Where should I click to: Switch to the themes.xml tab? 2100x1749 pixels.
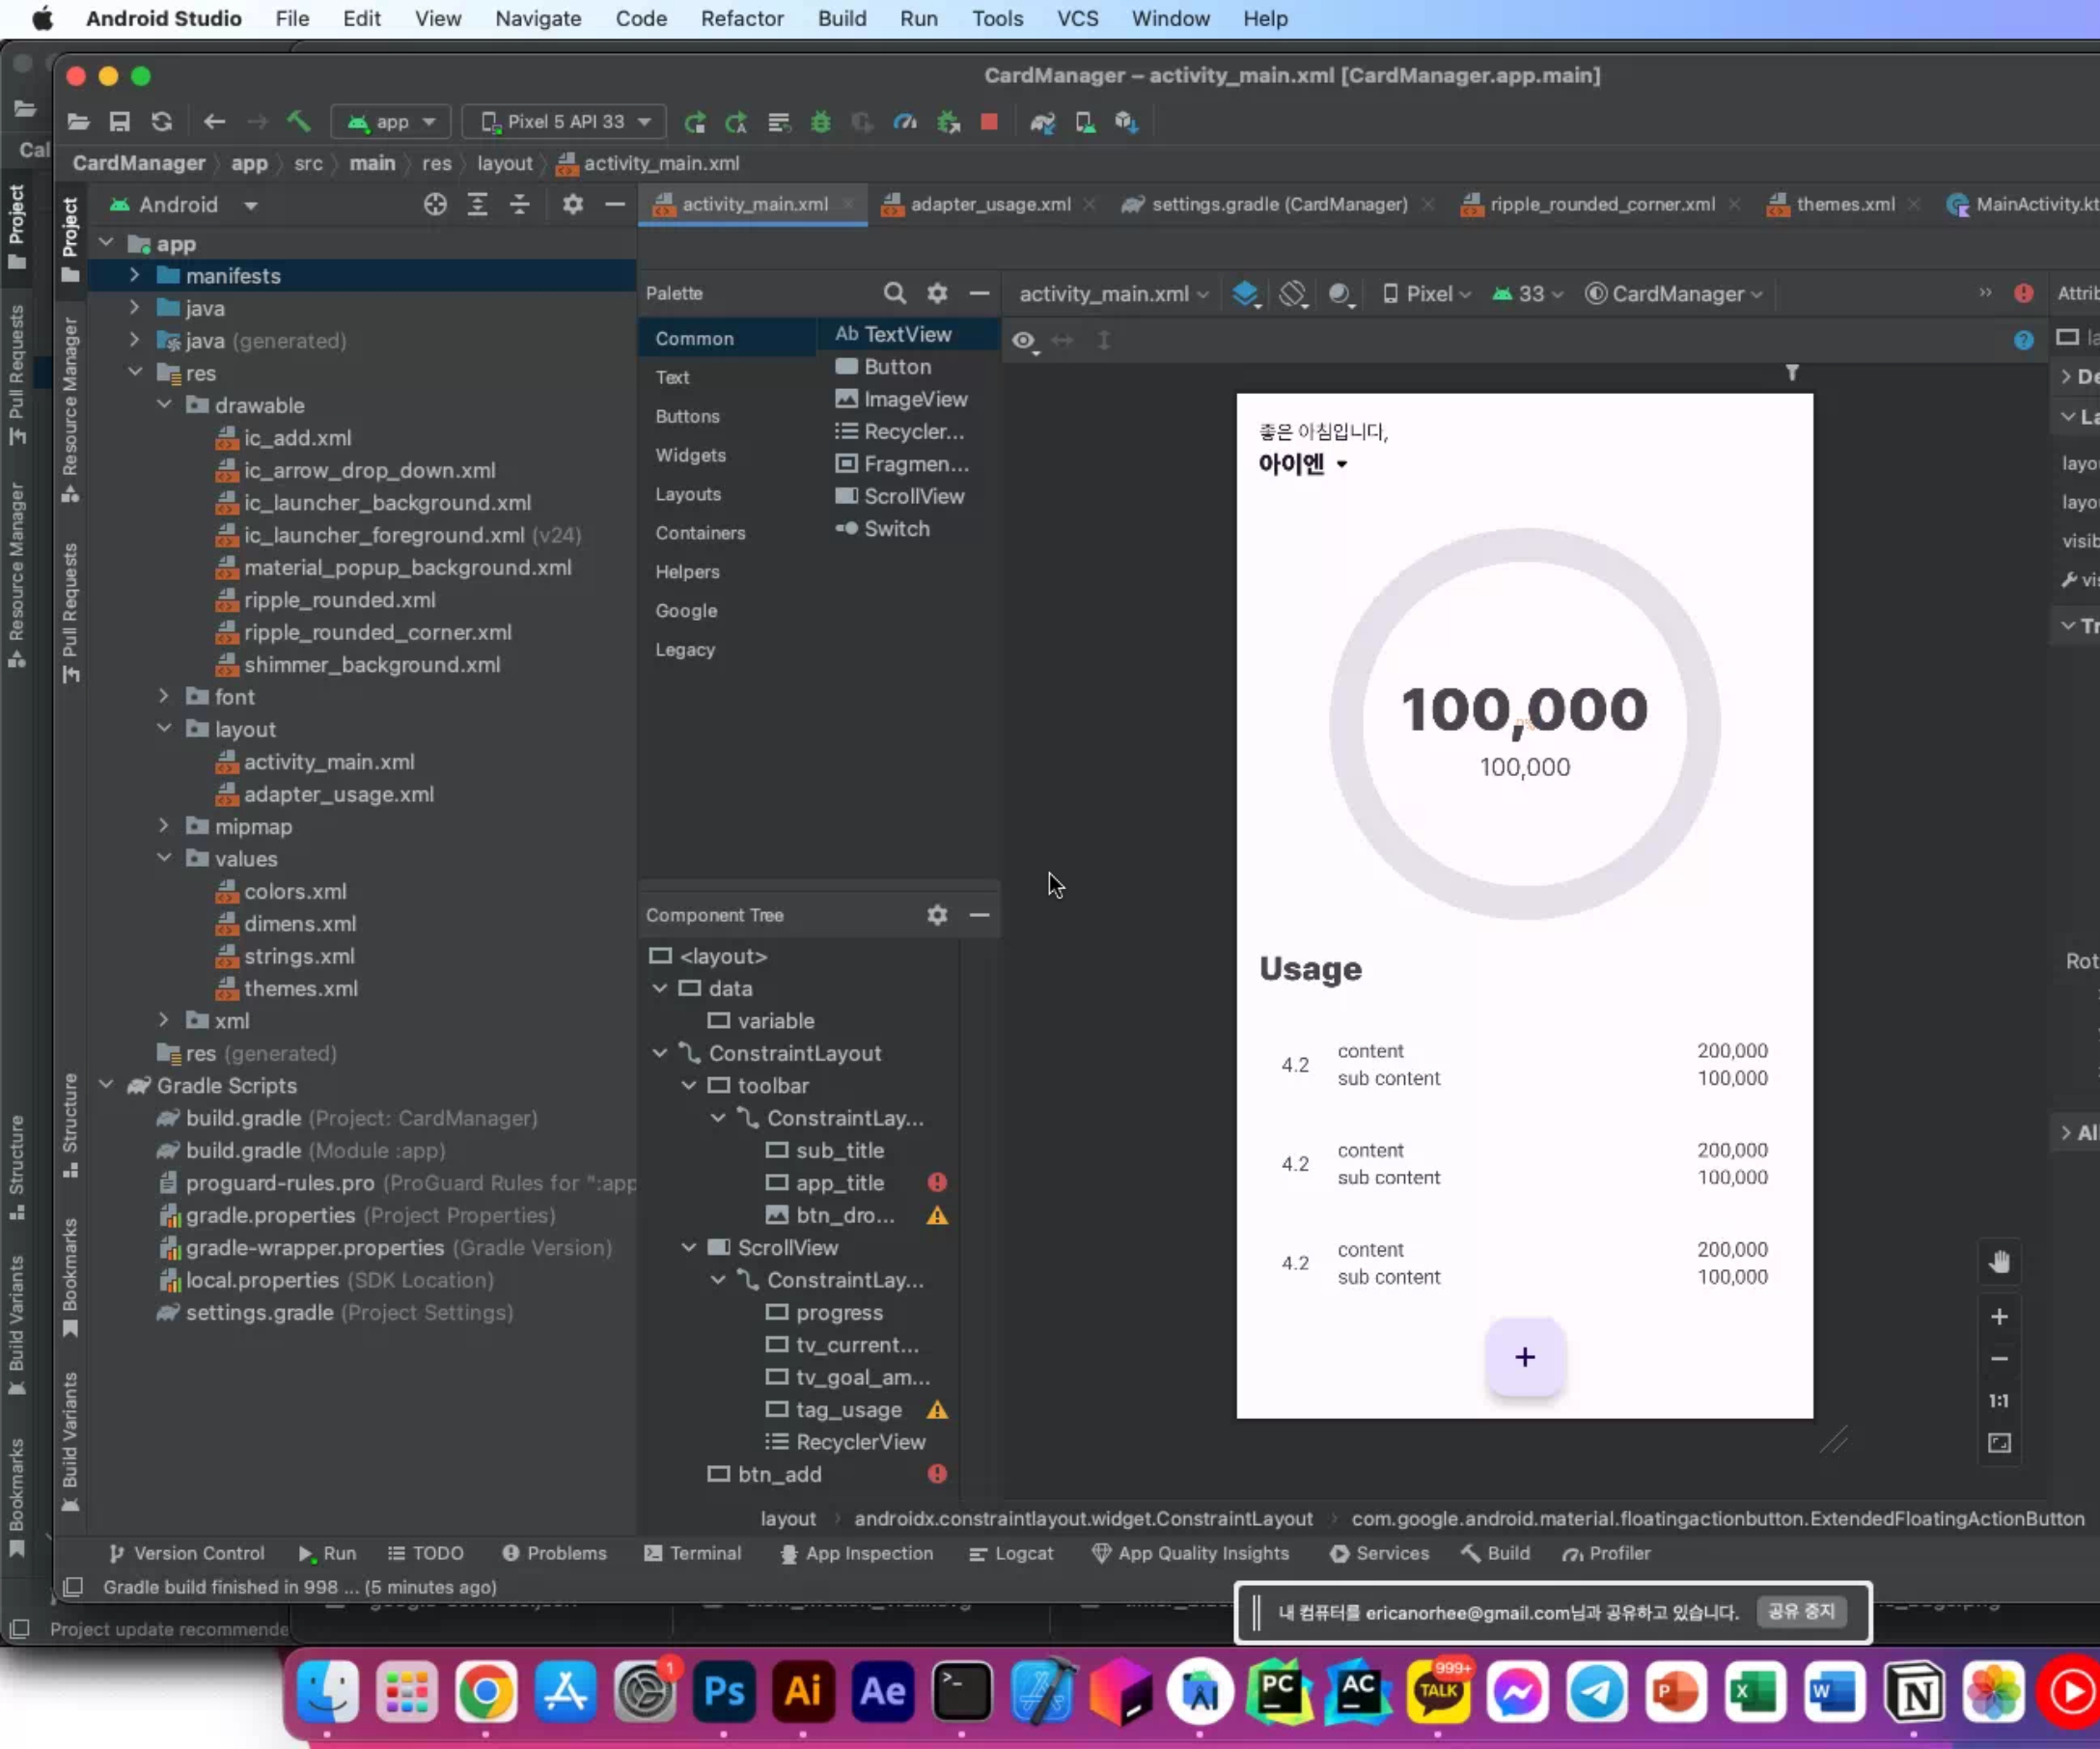1844,204
